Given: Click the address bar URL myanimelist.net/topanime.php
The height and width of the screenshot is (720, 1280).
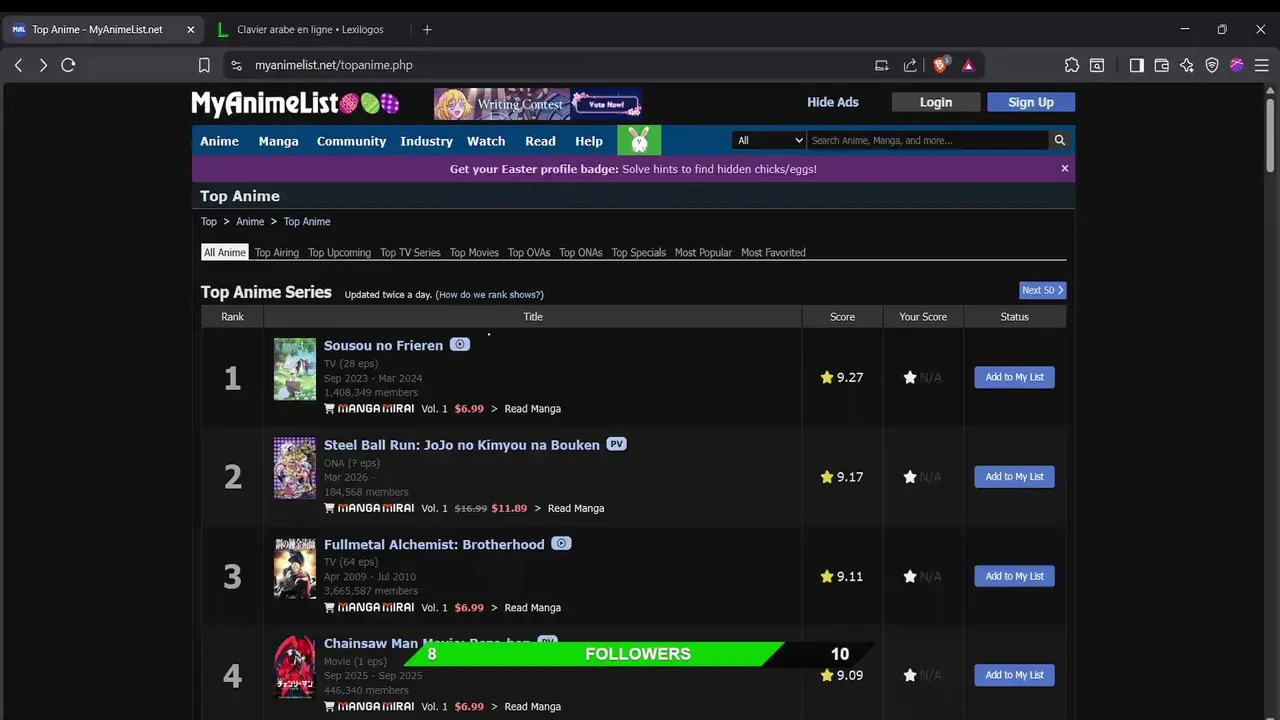Looking at the screenshot, I should tap(334, 65).
